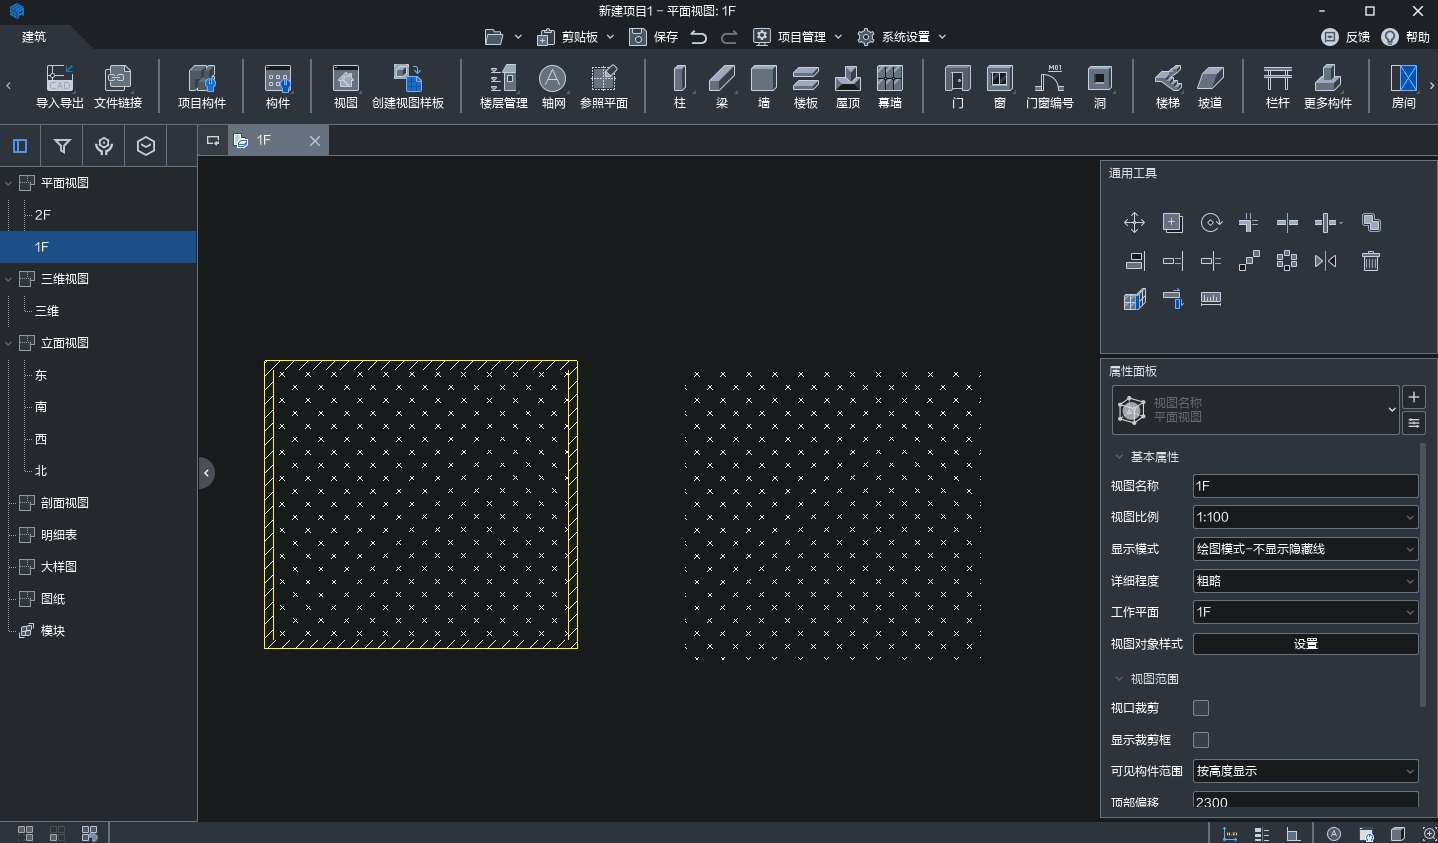The image size is (1438, 843).
Task: Close the 1F view tab
Action: (315, 141)
